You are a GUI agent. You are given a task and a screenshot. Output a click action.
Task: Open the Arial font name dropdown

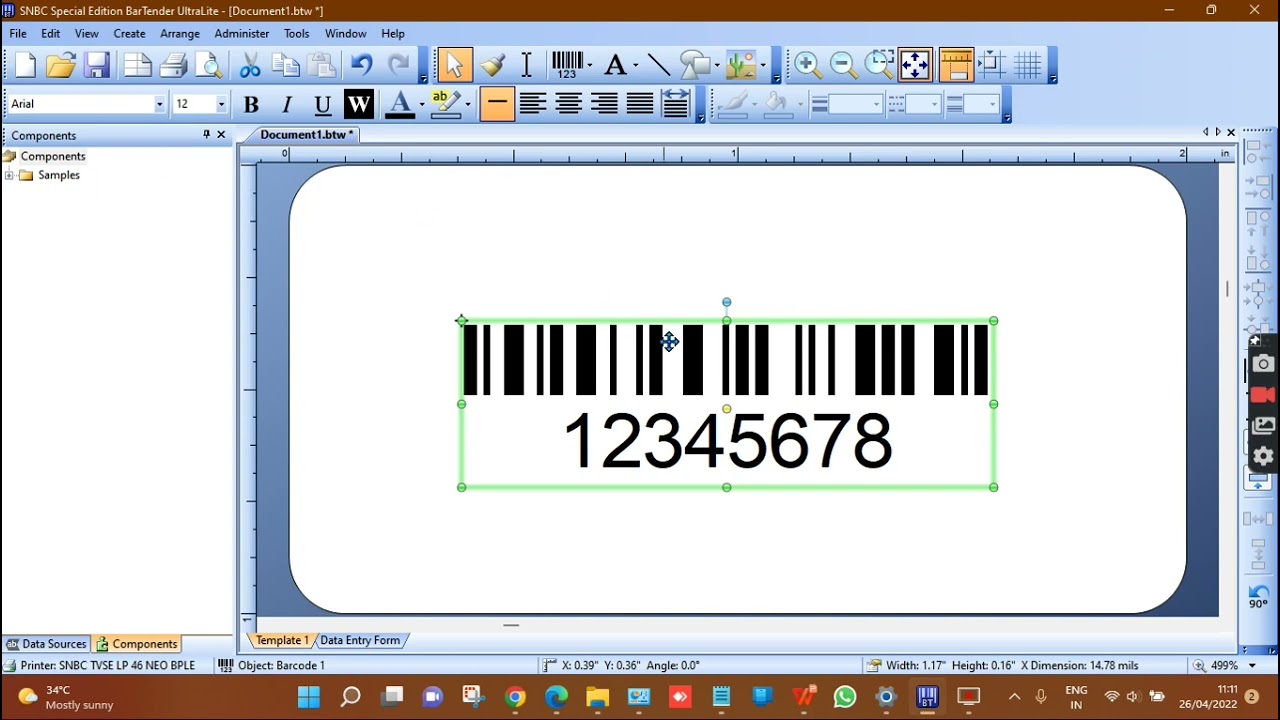[159, 104]
